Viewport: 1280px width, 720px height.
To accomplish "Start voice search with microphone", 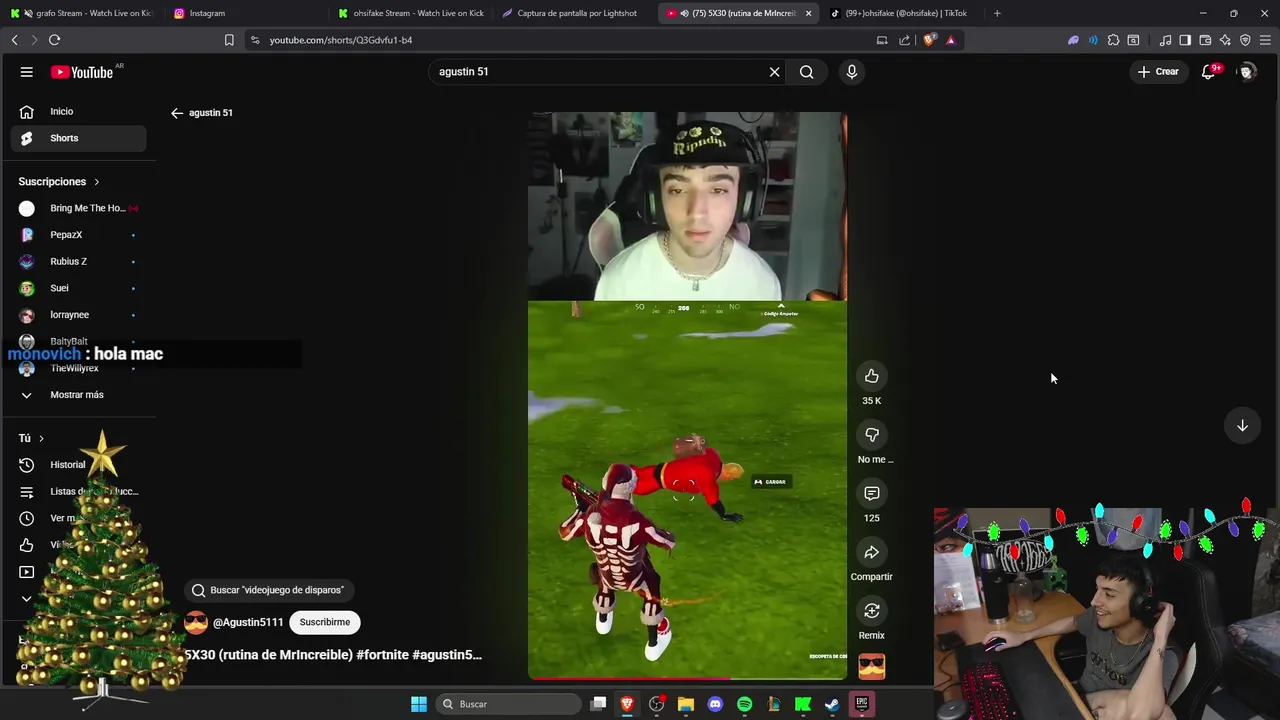I will pyautogui.click(x=852, y=72).
